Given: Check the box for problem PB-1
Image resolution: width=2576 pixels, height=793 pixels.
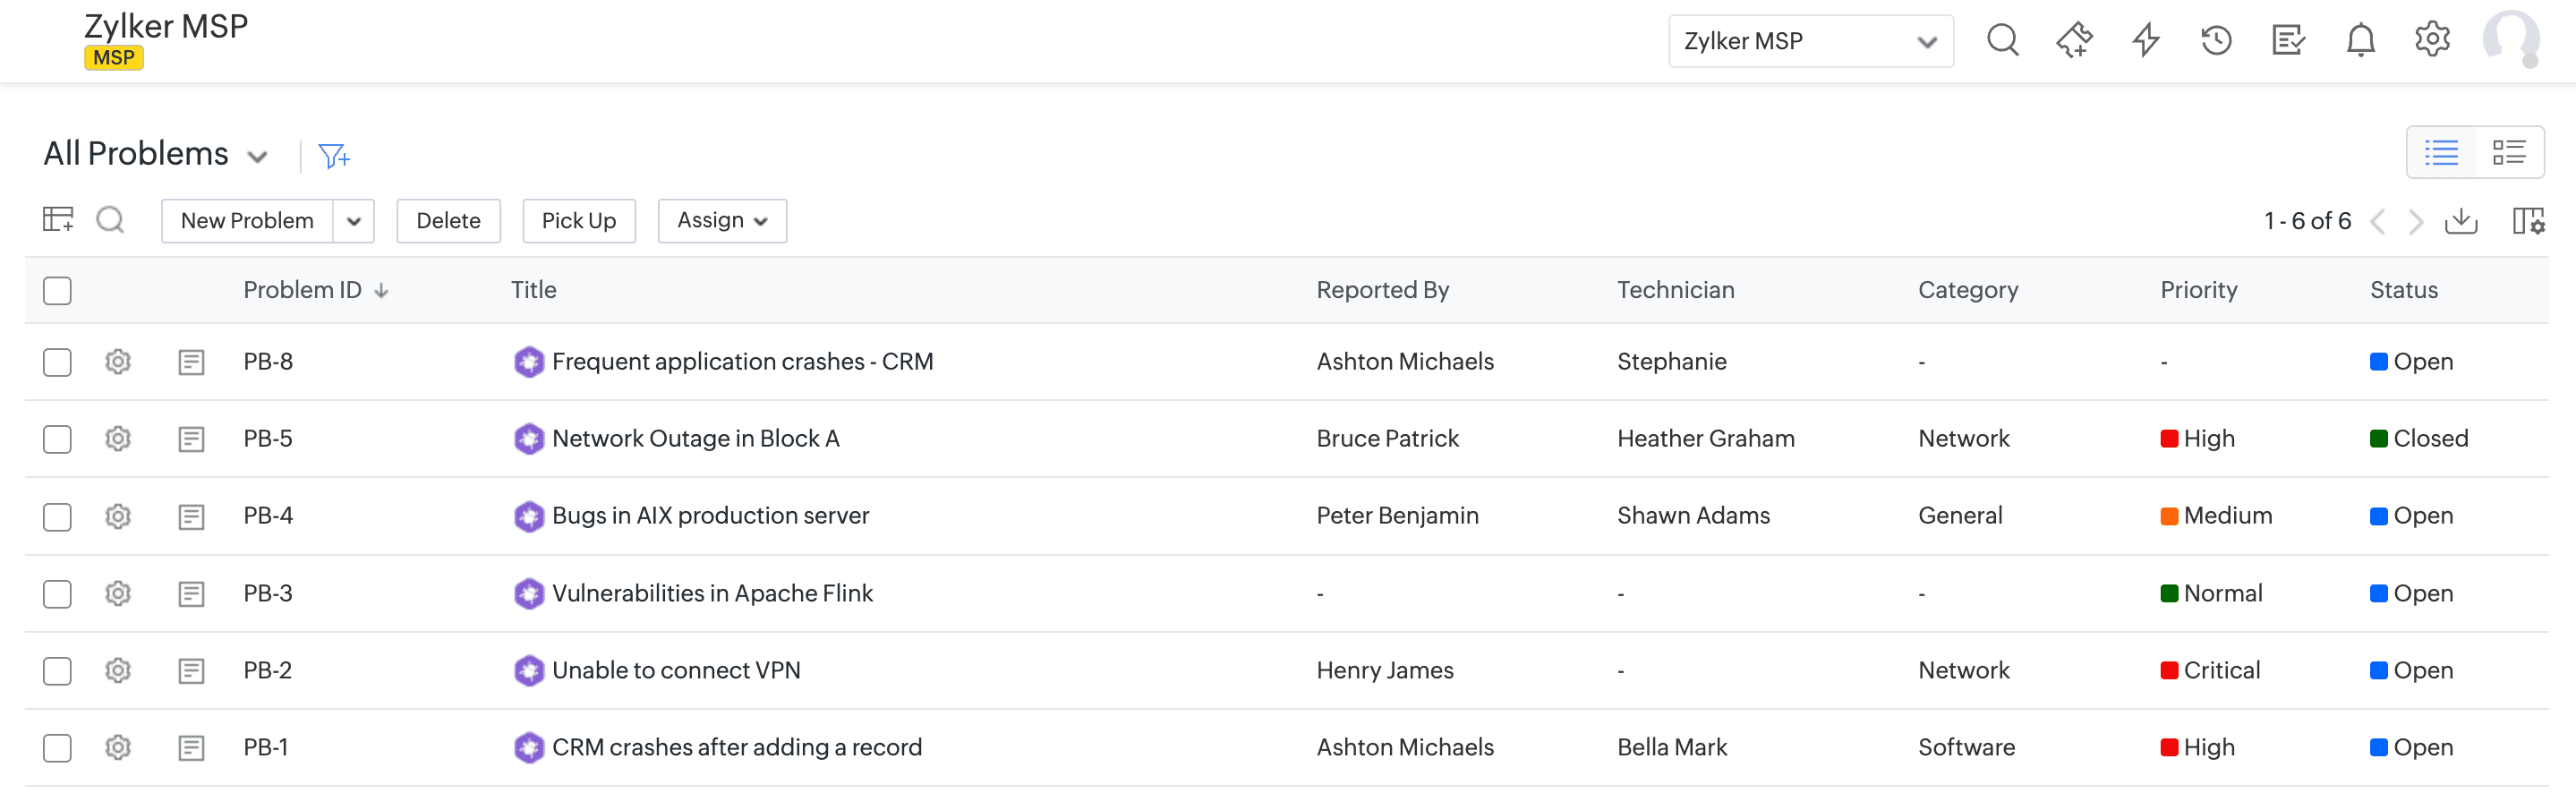Looking at the screenshot, I should 58,748.
